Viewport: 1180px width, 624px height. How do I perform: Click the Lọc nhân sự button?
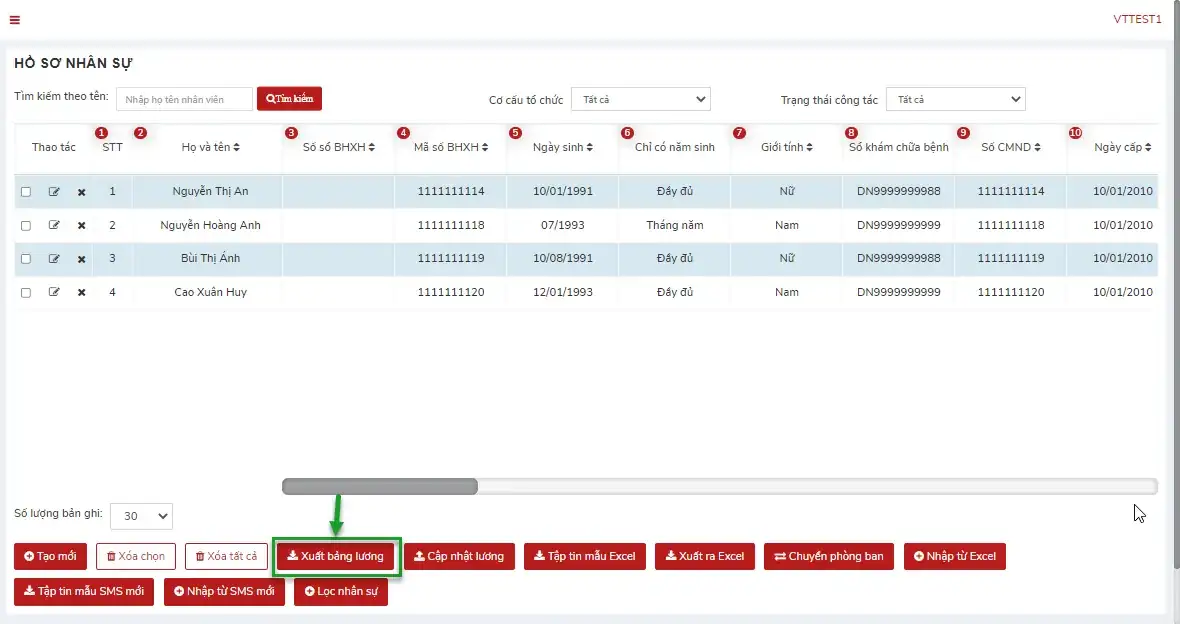pos(341,592)
